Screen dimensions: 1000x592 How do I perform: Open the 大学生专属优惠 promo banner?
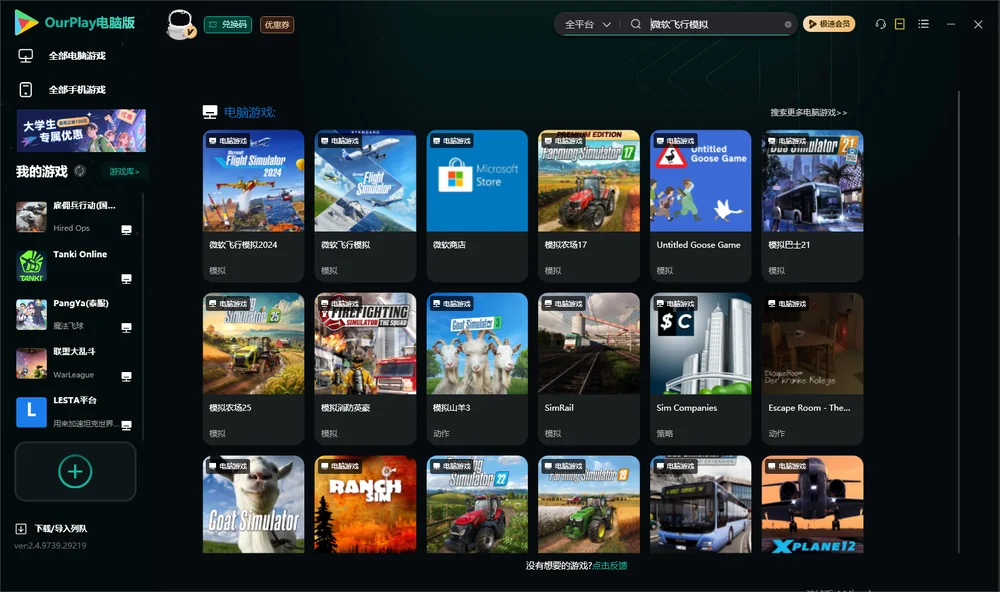click(81, 130)
